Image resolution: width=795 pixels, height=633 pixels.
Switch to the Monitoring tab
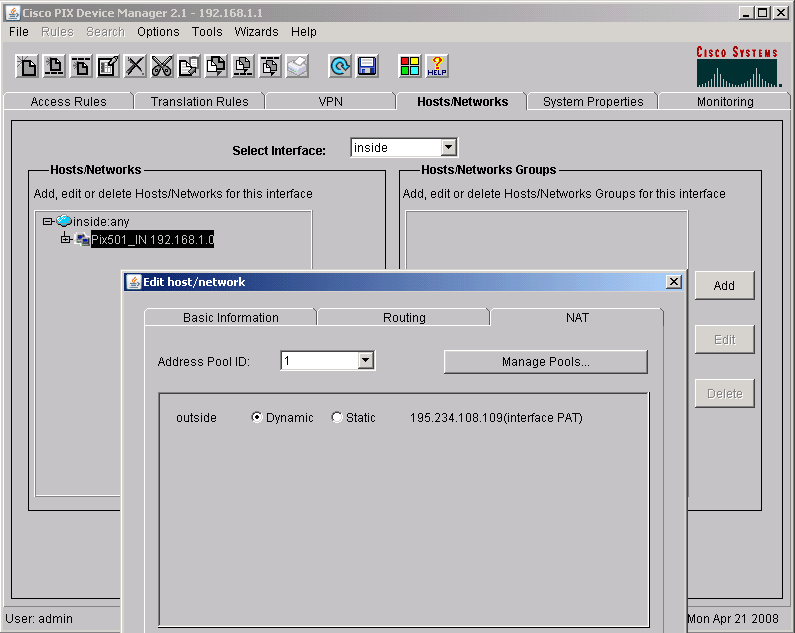click(725, 101)
